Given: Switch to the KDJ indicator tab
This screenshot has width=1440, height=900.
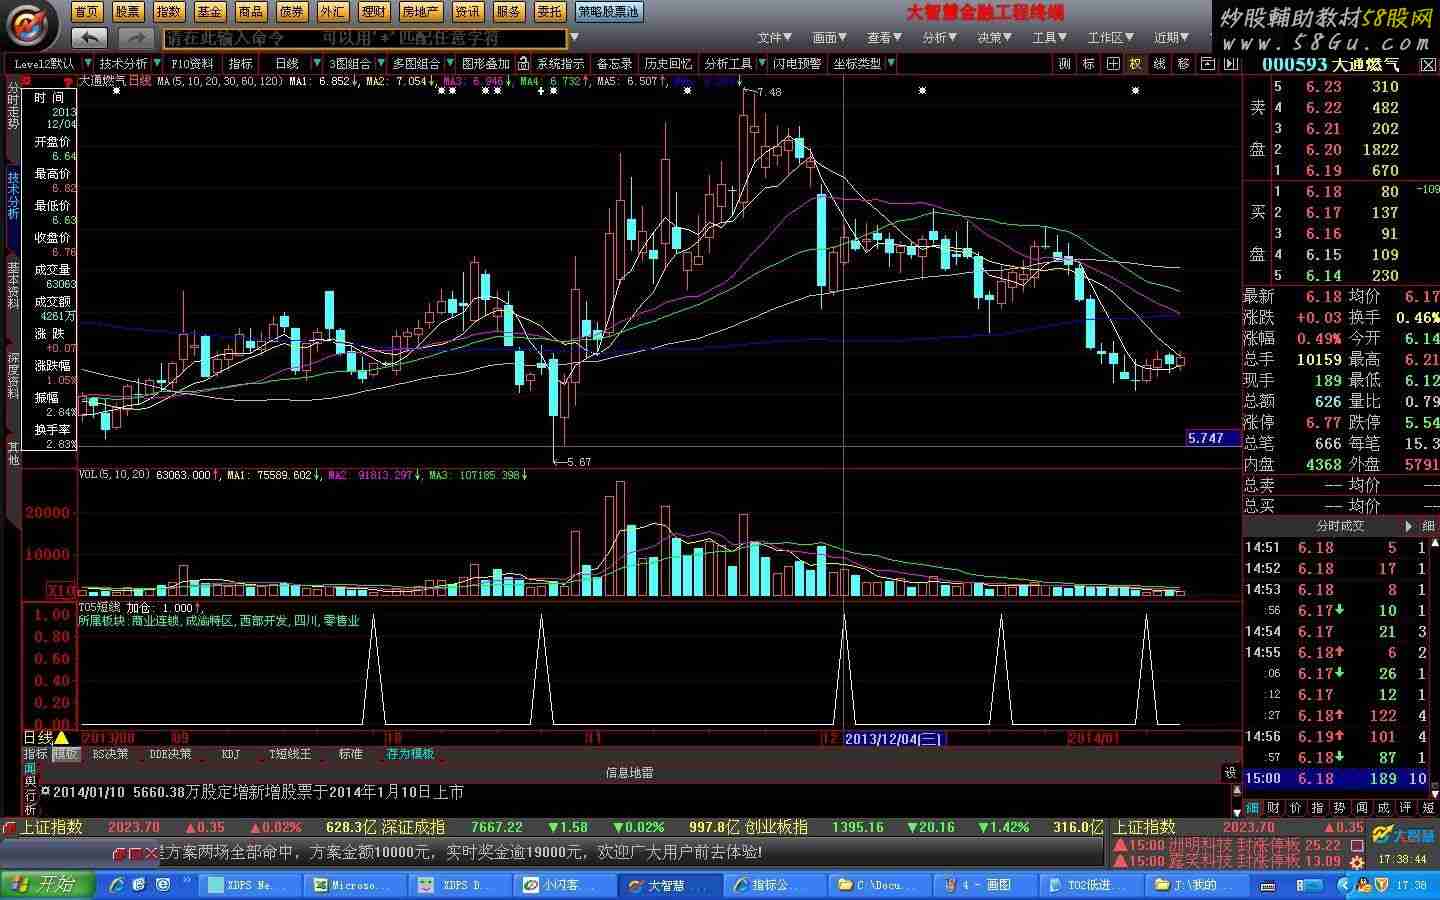Looking at the screenshot, I should coord(231,754).
